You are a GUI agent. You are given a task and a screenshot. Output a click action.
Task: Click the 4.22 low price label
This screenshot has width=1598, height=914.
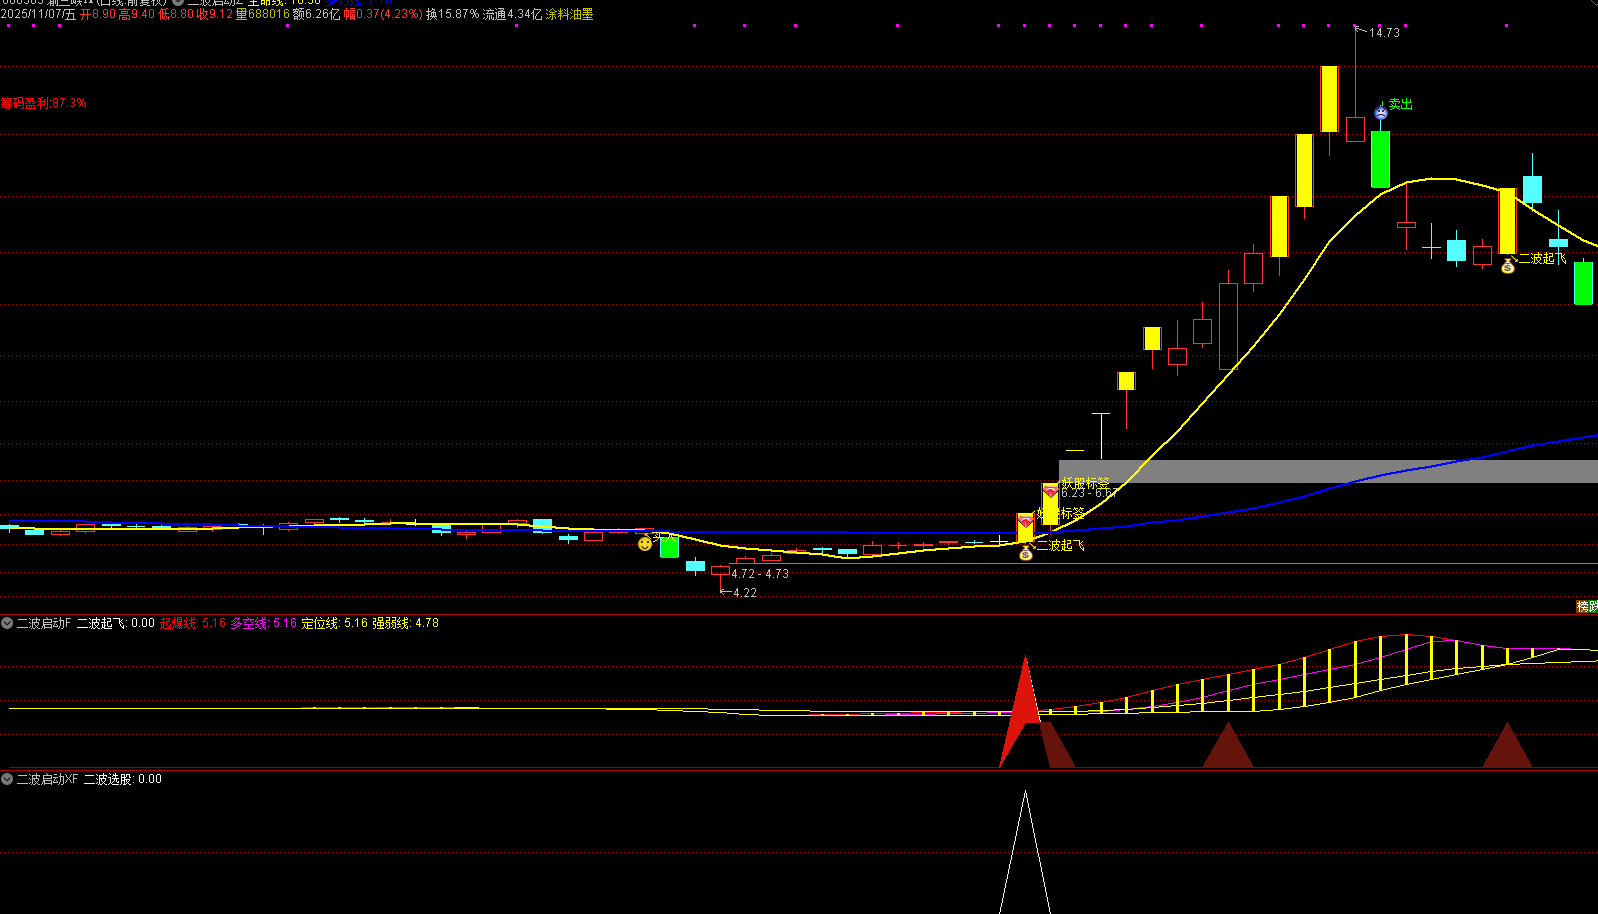coord(745,593)
